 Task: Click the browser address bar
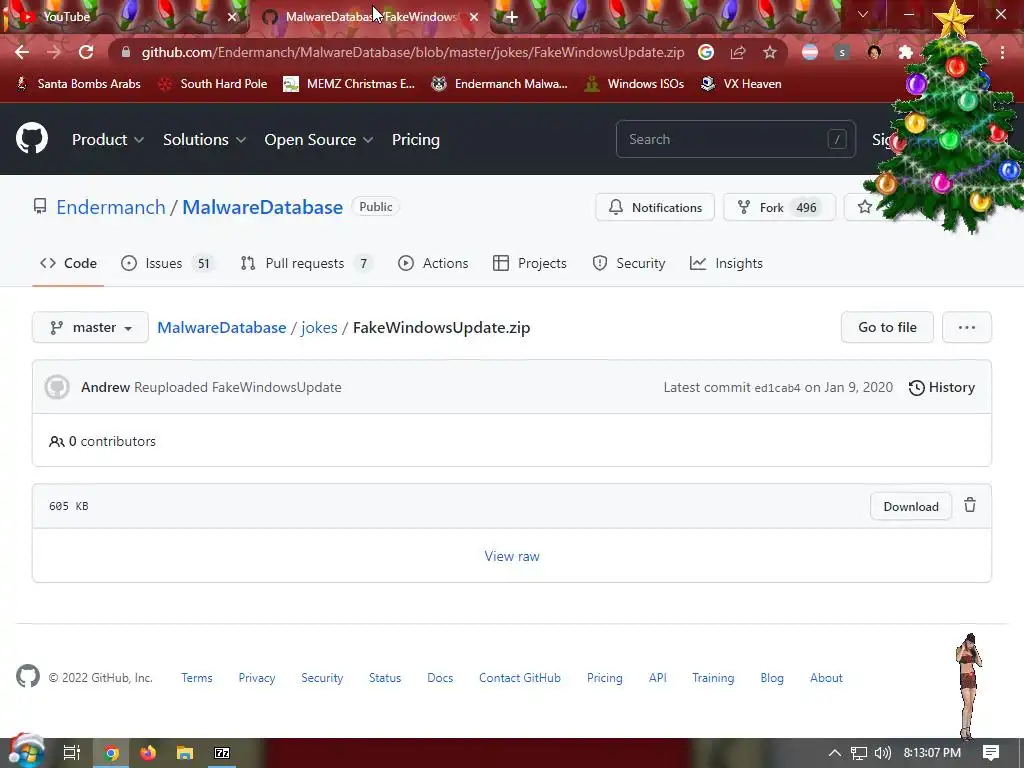[413, 52]
